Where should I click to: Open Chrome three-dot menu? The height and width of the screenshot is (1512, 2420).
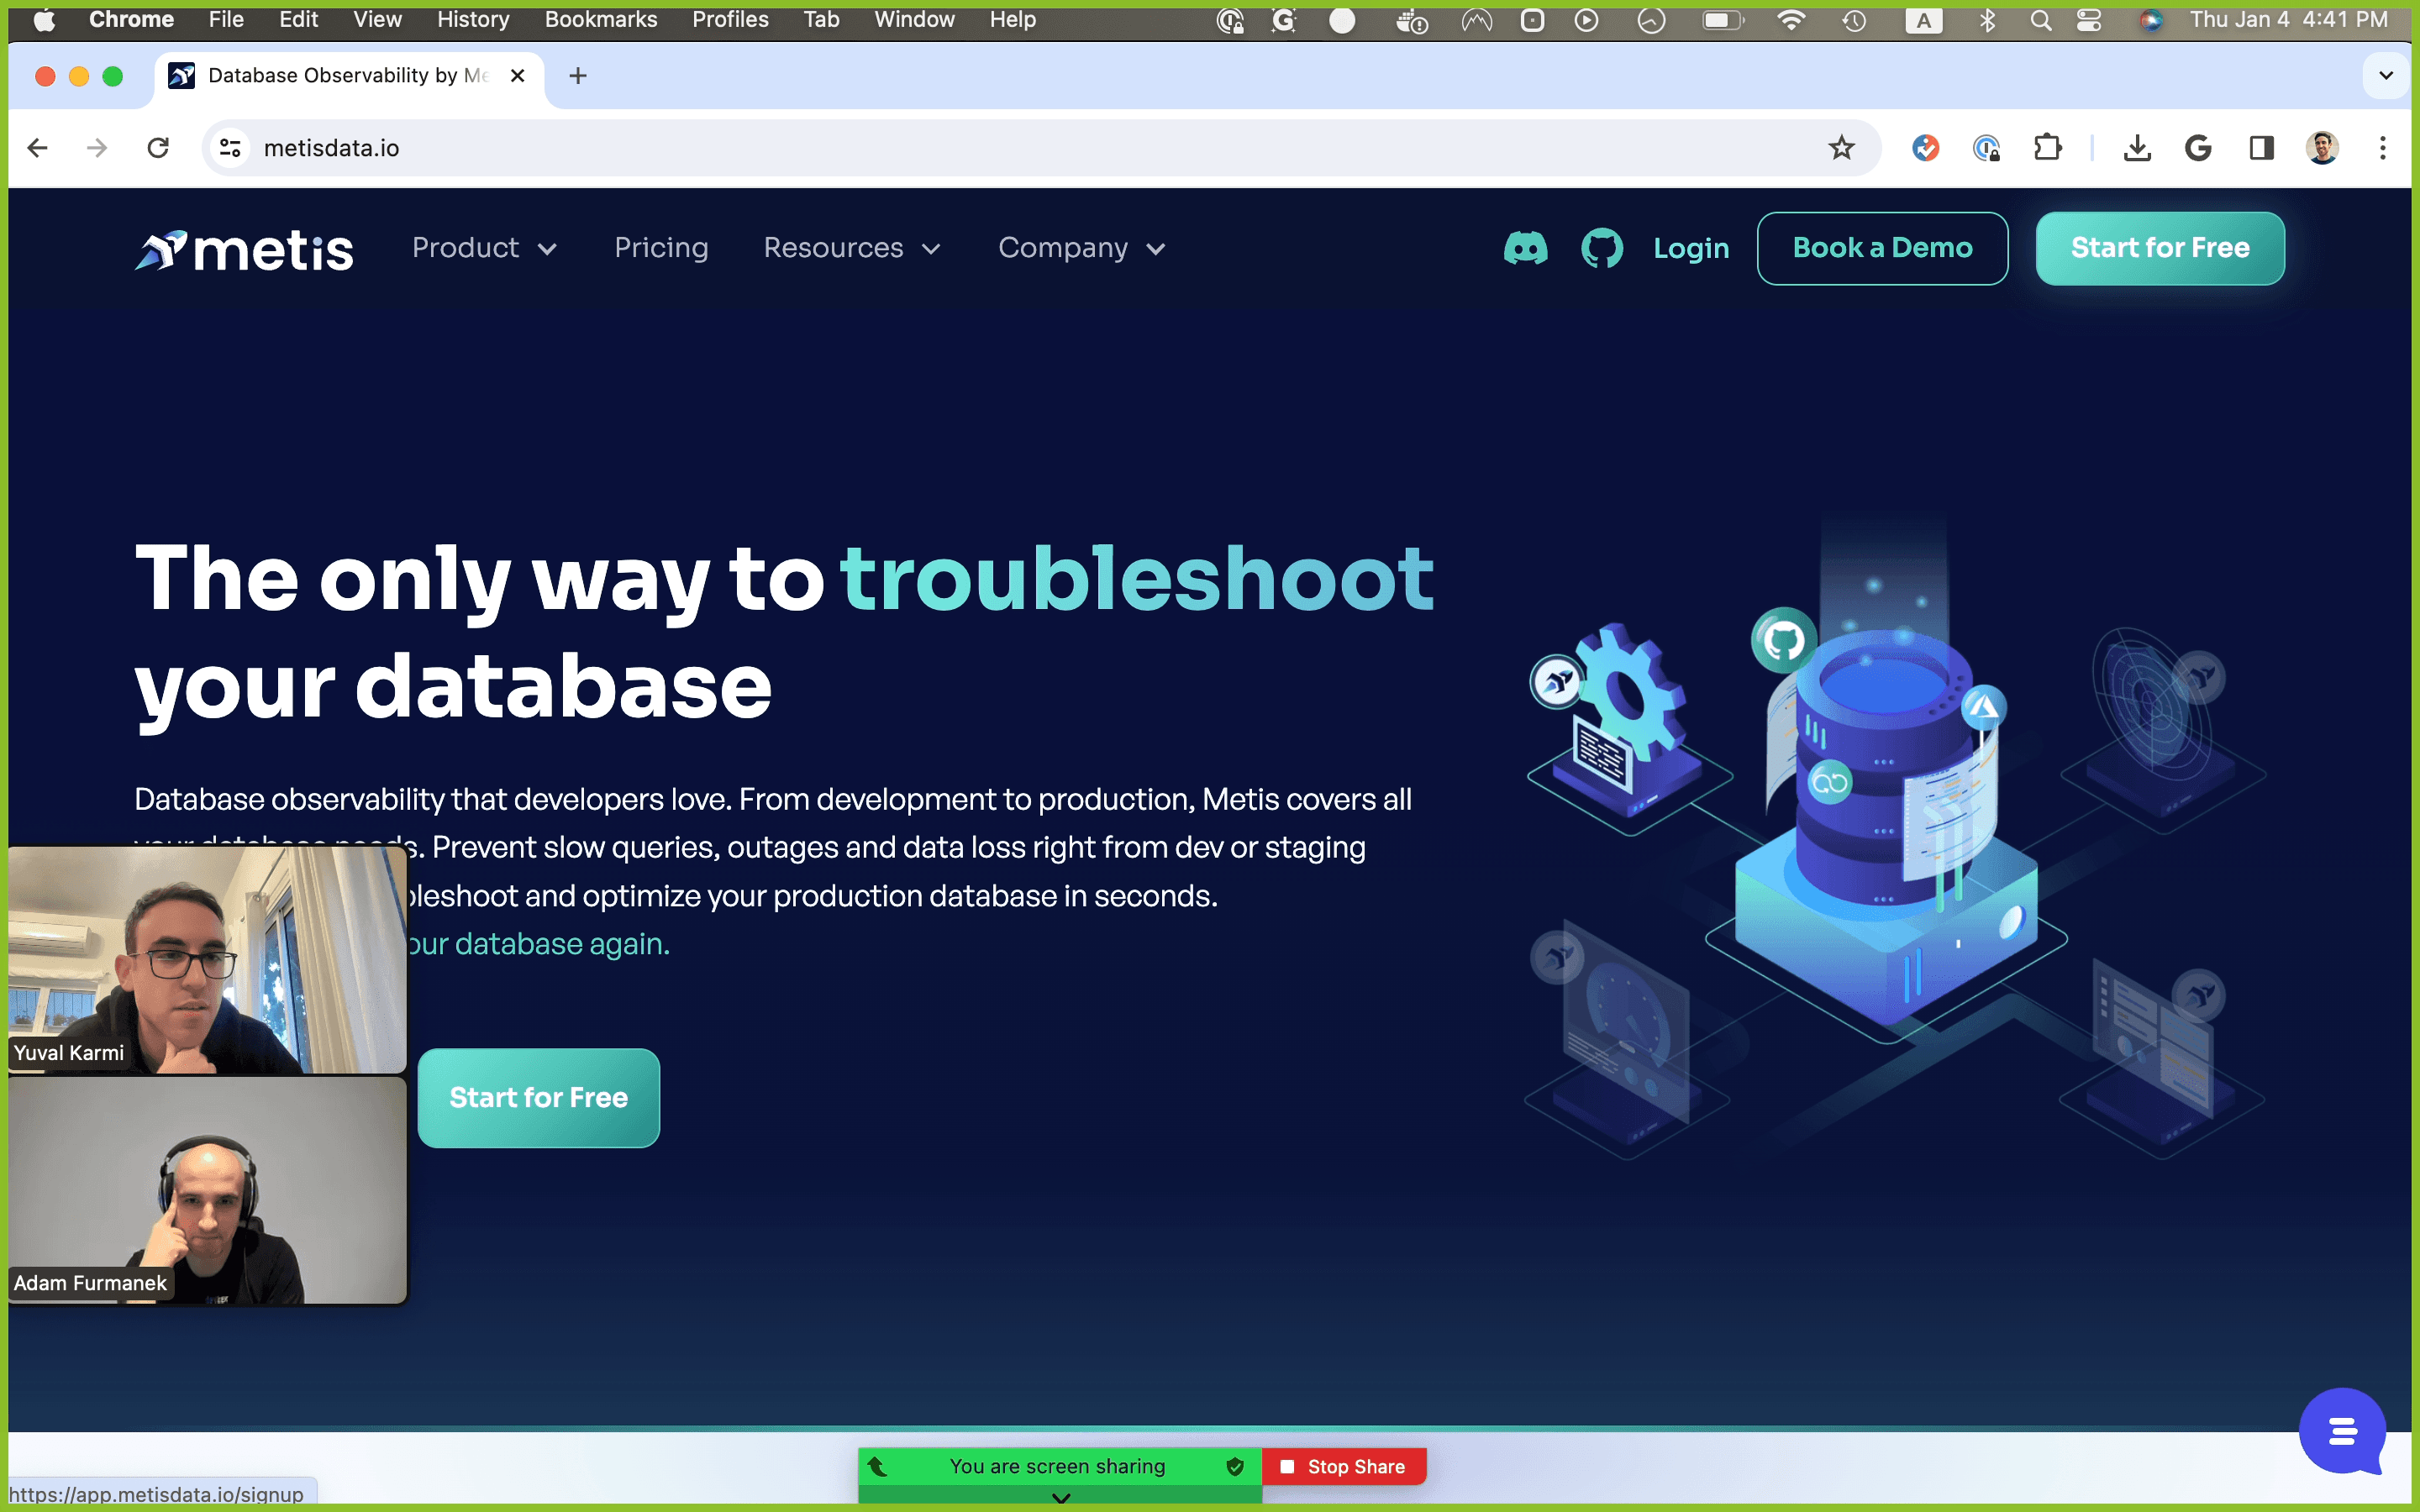[x=2383, y=148]
